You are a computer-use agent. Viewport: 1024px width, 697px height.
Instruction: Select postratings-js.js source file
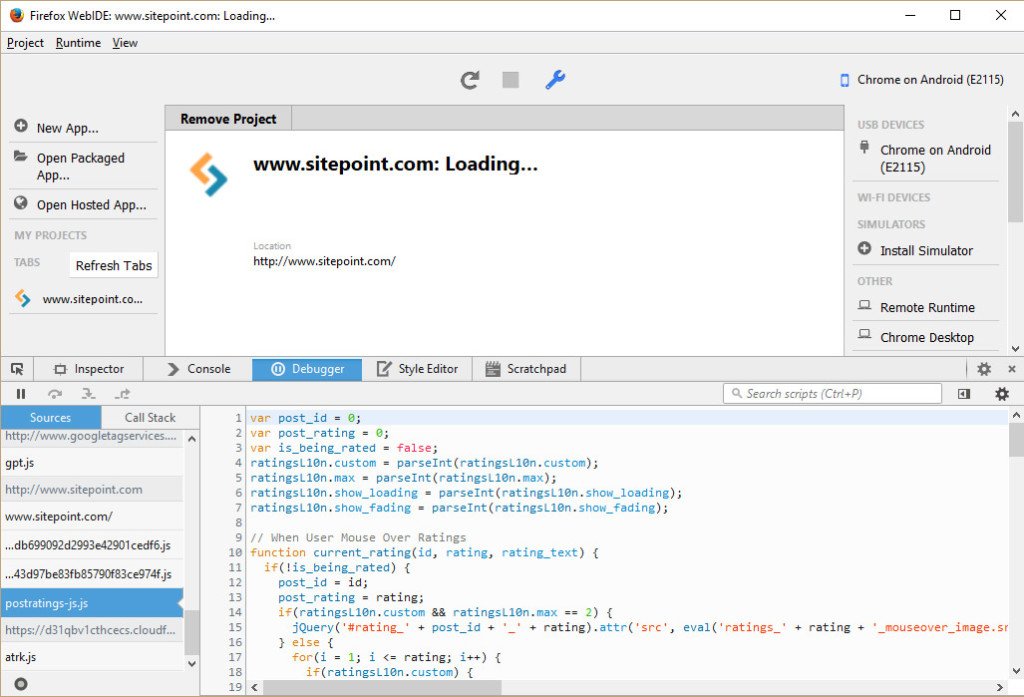(x=92, y=604)
